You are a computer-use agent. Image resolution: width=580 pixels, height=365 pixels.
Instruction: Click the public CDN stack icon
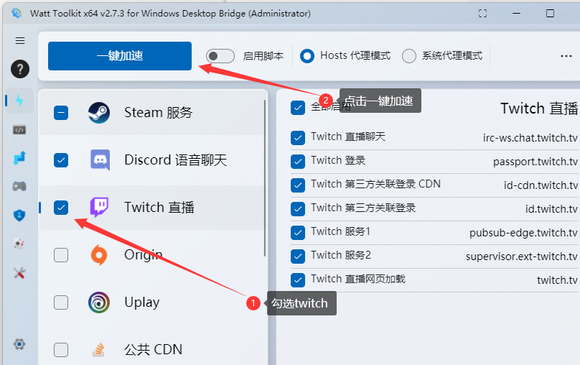pos(98,349)
